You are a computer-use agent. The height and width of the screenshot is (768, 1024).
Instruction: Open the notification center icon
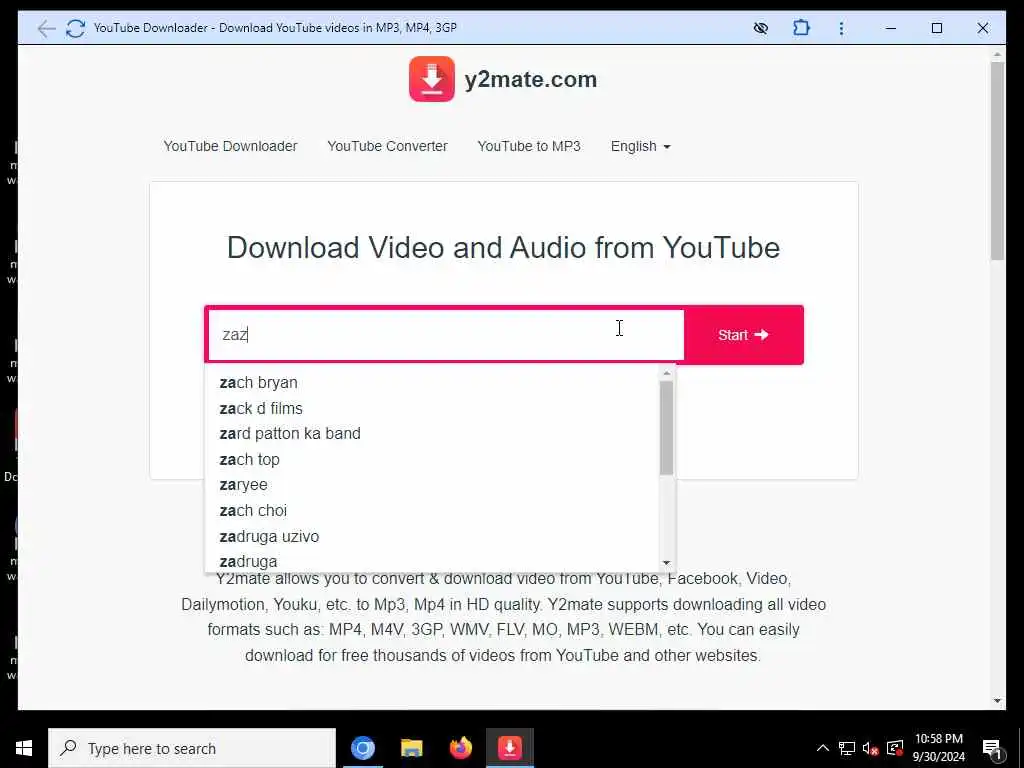[x=991, y=748]
